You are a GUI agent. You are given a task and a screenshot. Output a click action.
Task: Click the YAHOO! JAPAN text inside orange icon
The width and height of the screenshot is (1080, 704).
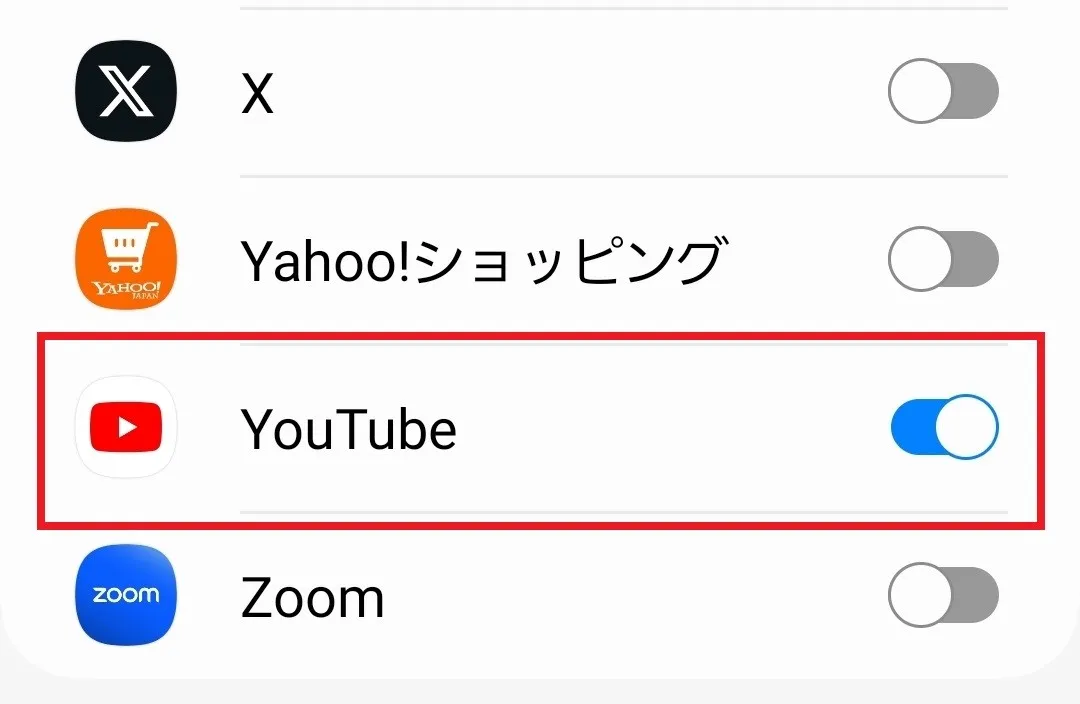[x=127, y=289]
